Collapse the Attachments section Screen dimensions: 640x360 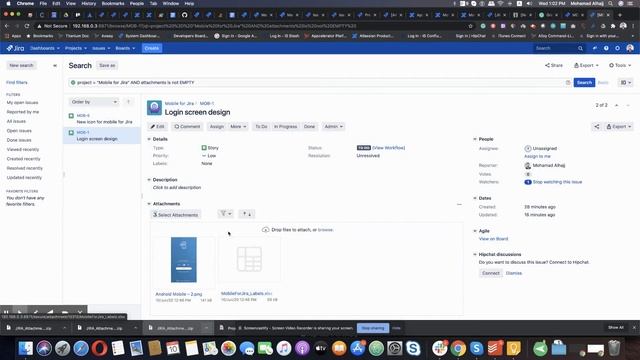coord(149,204)
